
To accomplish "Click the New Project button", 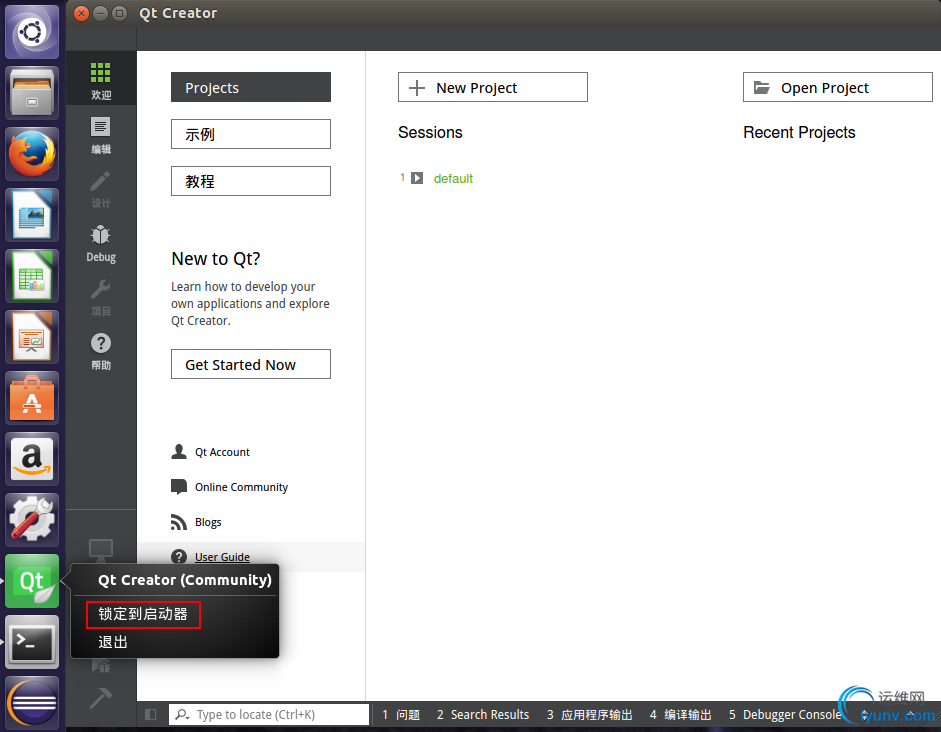I will pos(493,88).
